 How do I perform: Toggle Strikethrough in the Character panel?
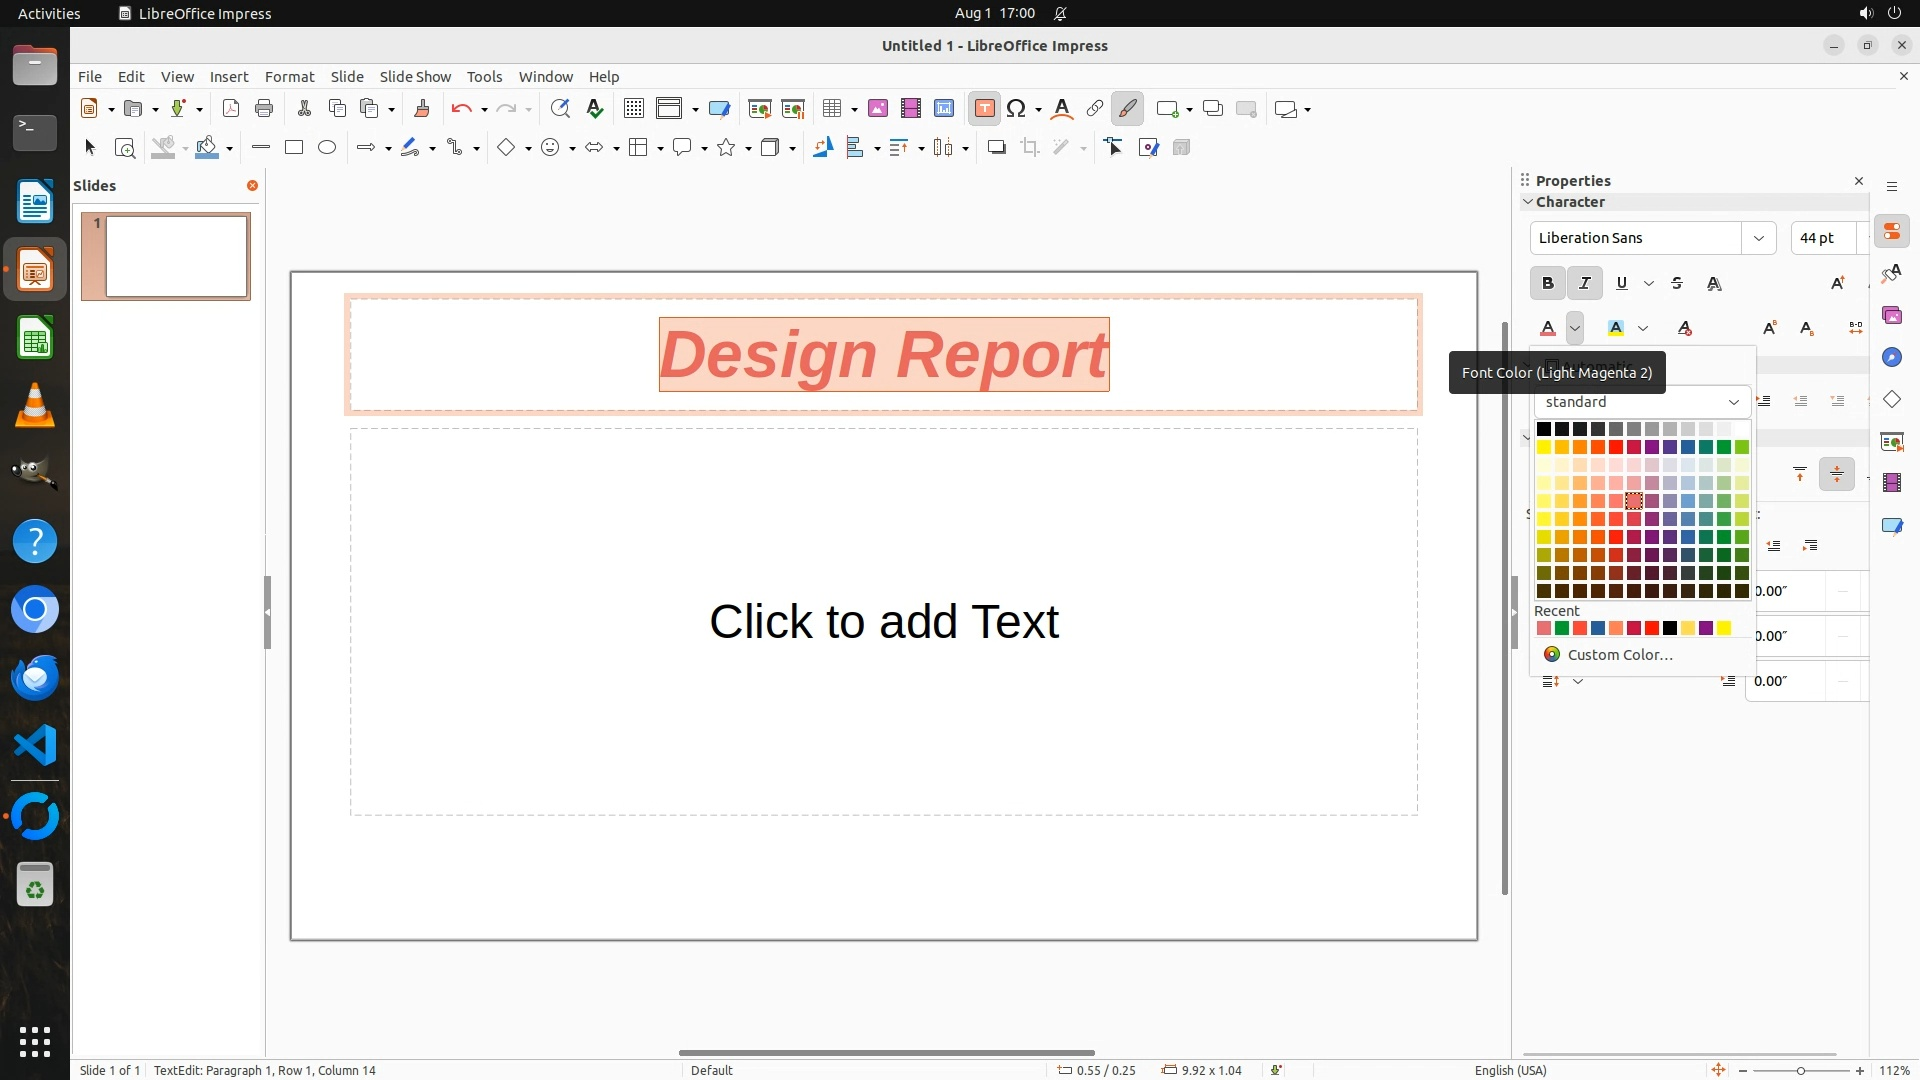(1677, 284)
